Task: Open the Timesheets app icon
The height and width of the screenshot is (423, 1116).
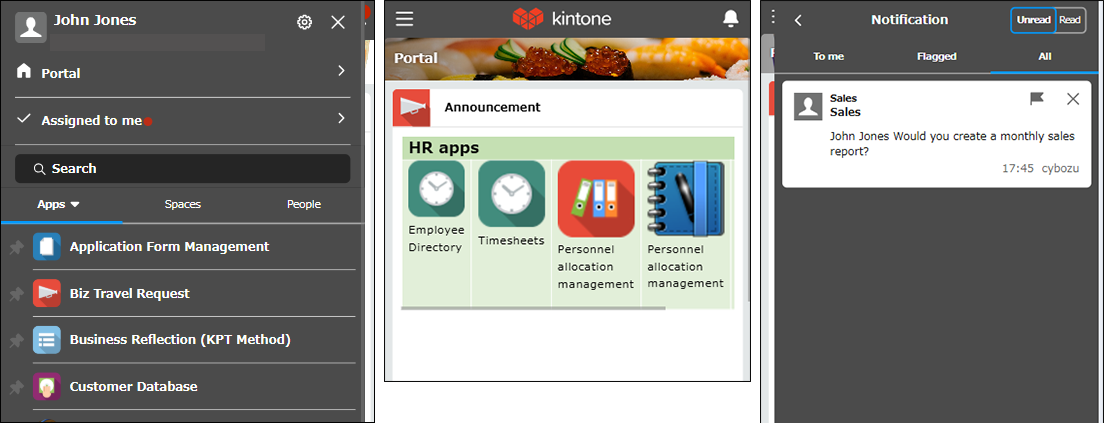Action: coord(511,189)
